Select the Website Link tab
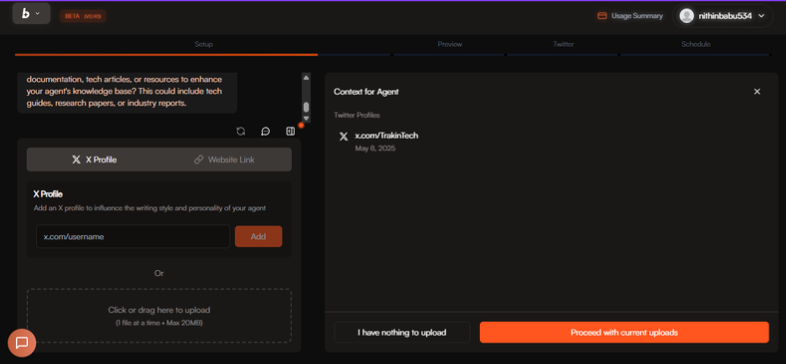Image resolution: width=786 pixels, height=364 pixels. (225, 159)
